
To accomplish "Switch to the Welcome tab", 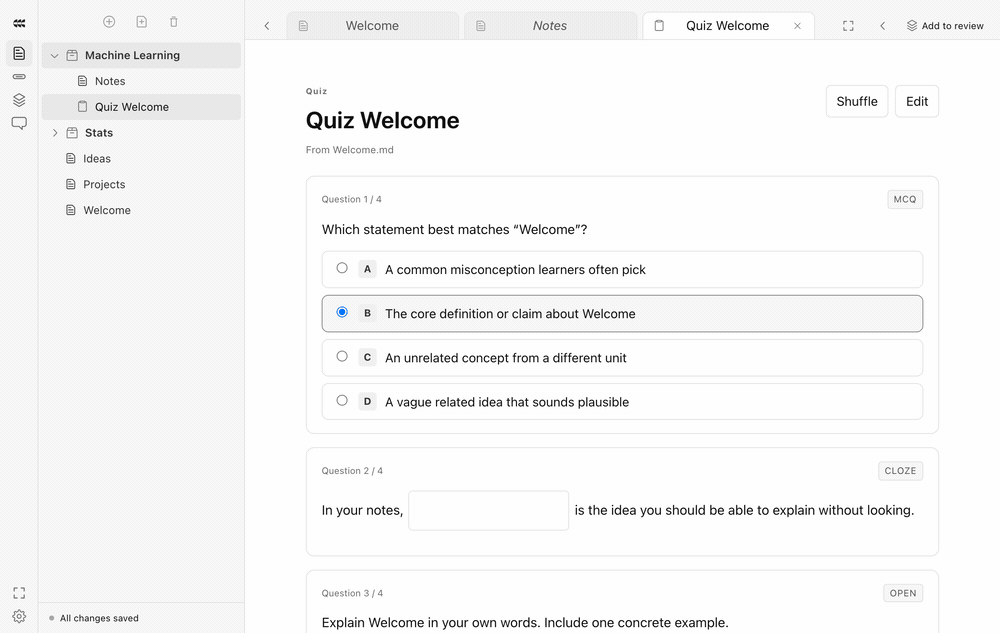I will tap(372, 25).
